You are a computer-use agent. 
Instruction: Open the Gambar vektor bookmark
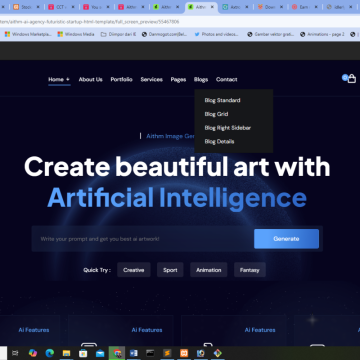(271, 34)
